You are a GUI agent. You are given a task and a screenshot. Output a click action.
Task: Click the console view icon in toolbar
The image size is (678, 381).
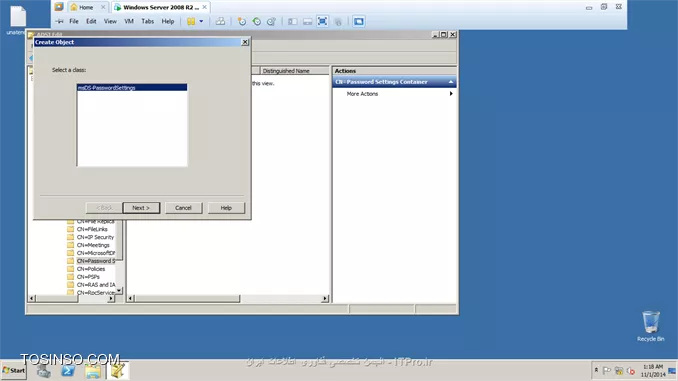click(x=358, y=21)
